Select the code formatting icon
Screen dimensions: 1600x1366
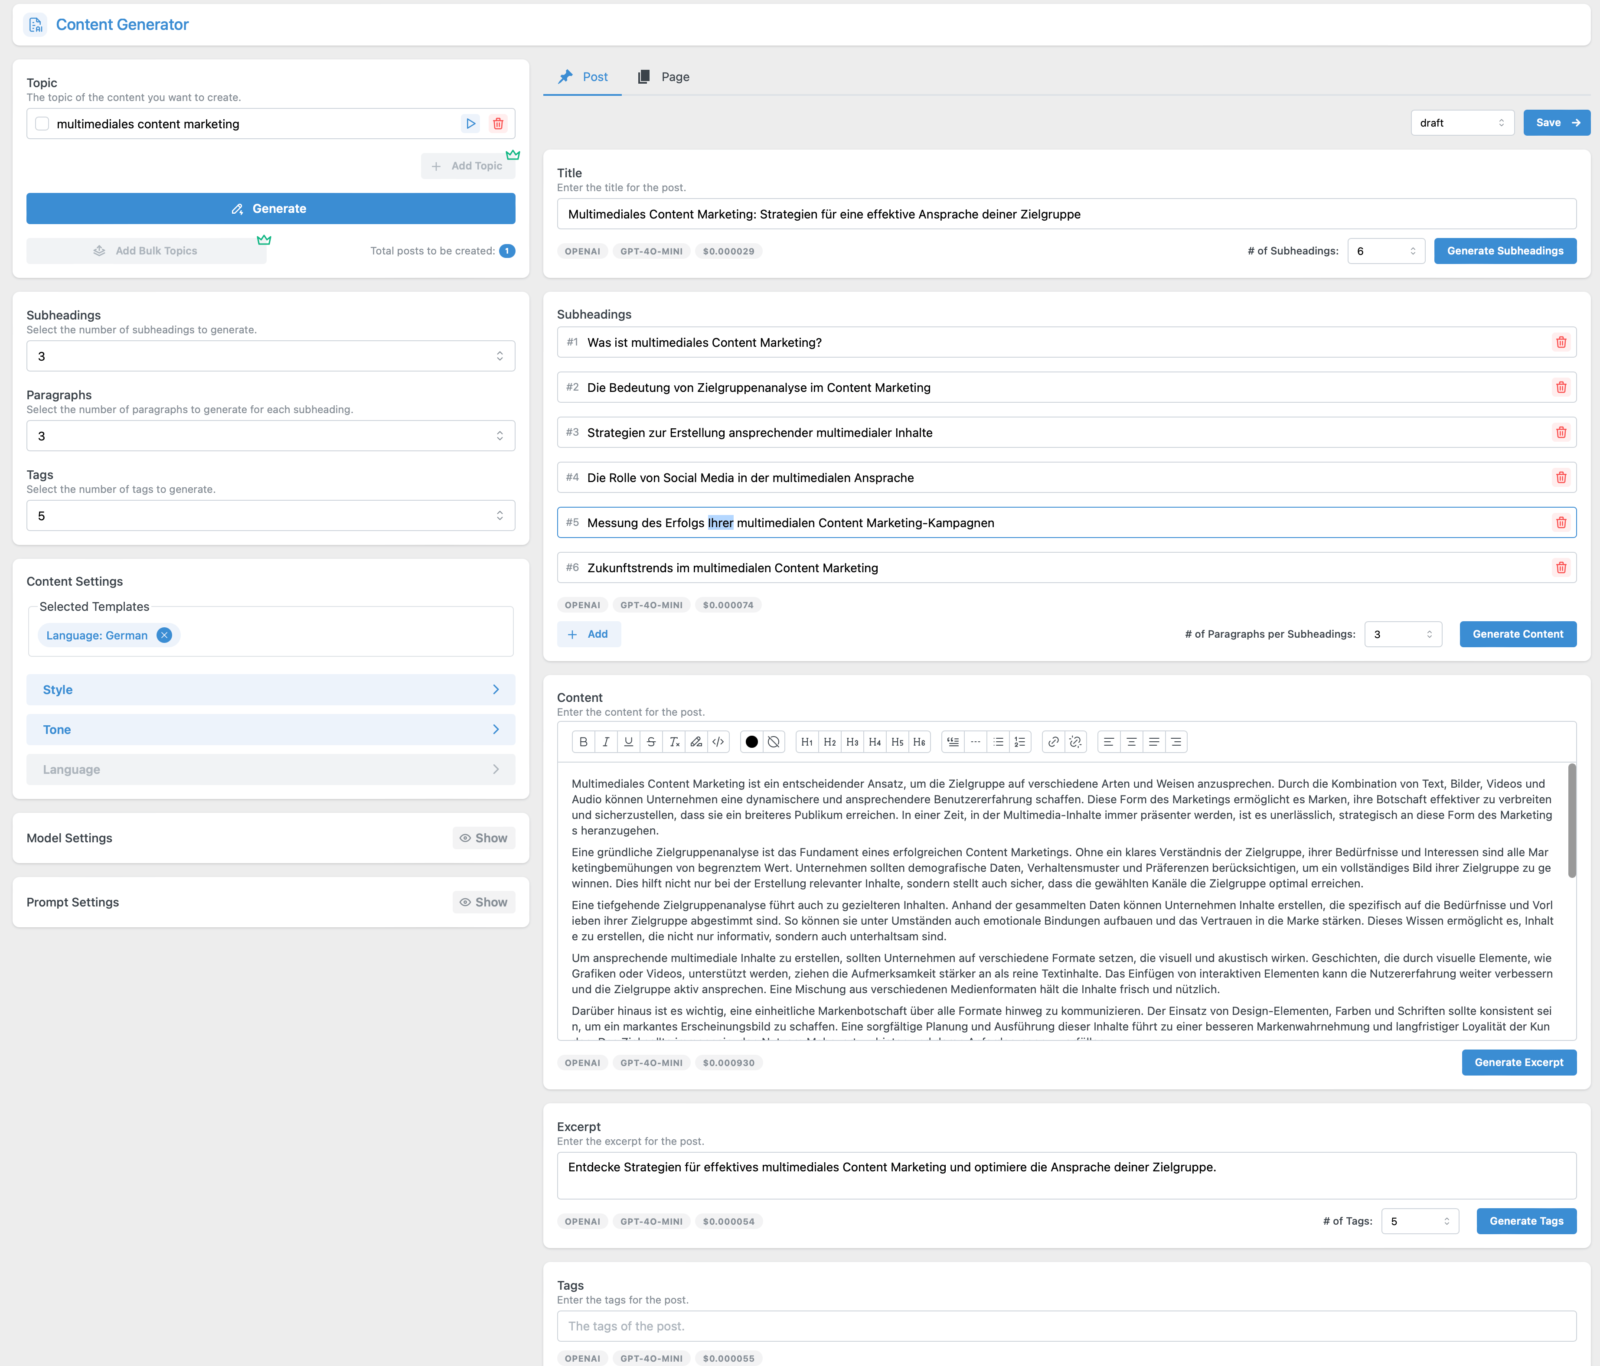pos(718,741)
